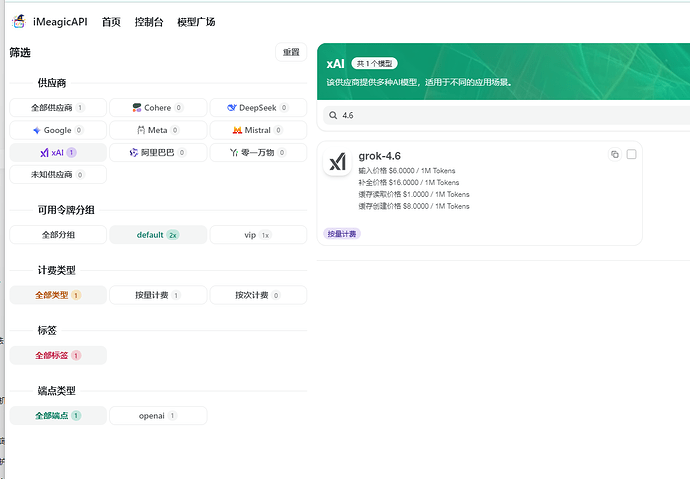
Task: Click the 补全价格 $16.0000 line
Action: click(x=409, y=183)
